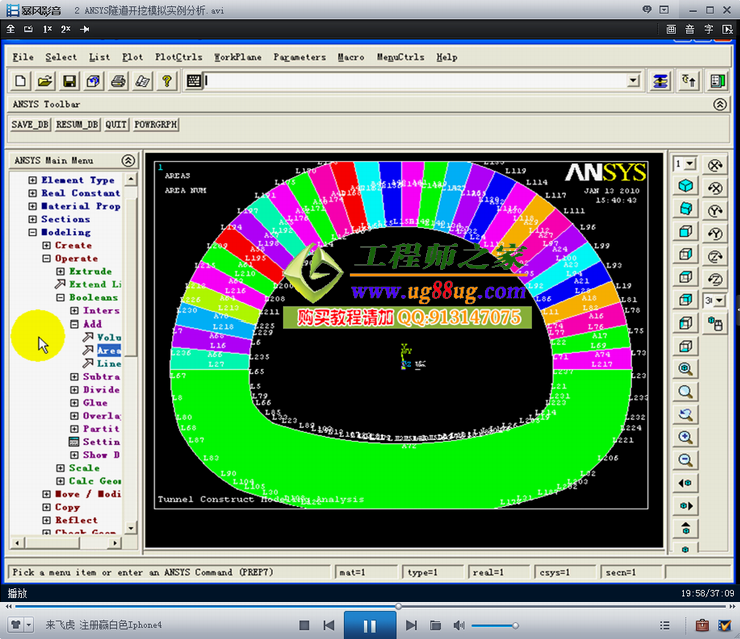Screen dimensions: 740x639
Task: Pause the video playback
Action: click(x=370, y=625)
